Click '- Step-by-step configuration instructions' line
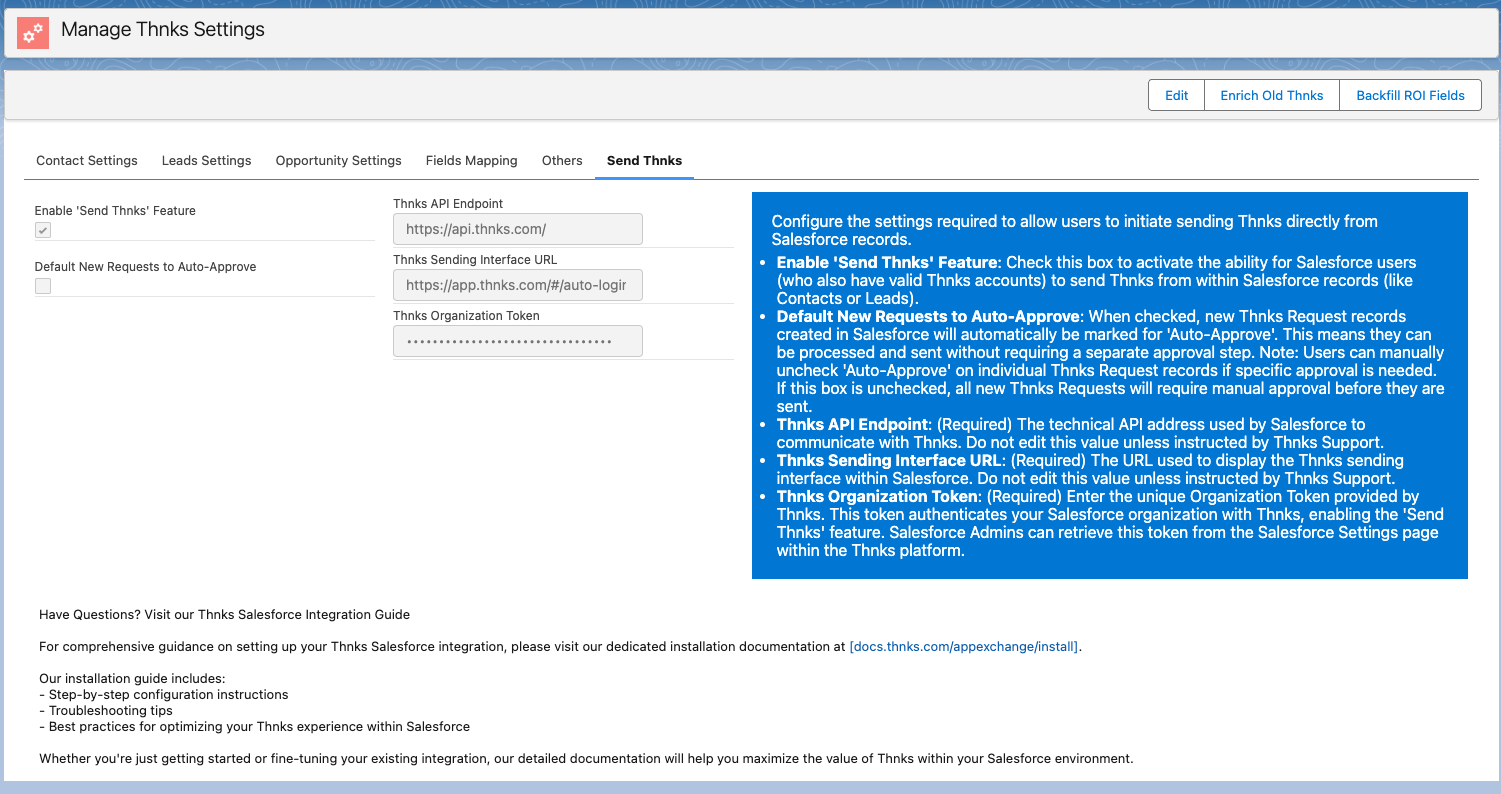Screen dimensions: 1501x794 (x=164, y=695)
